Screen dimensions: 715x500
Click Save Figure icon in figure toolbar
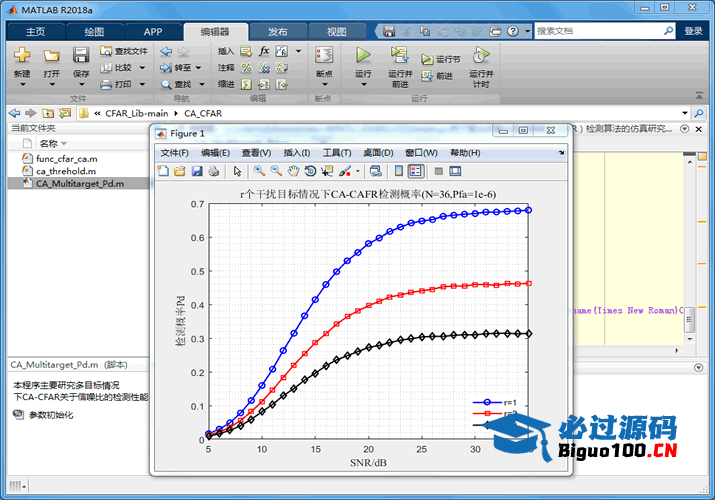(197, 171)
